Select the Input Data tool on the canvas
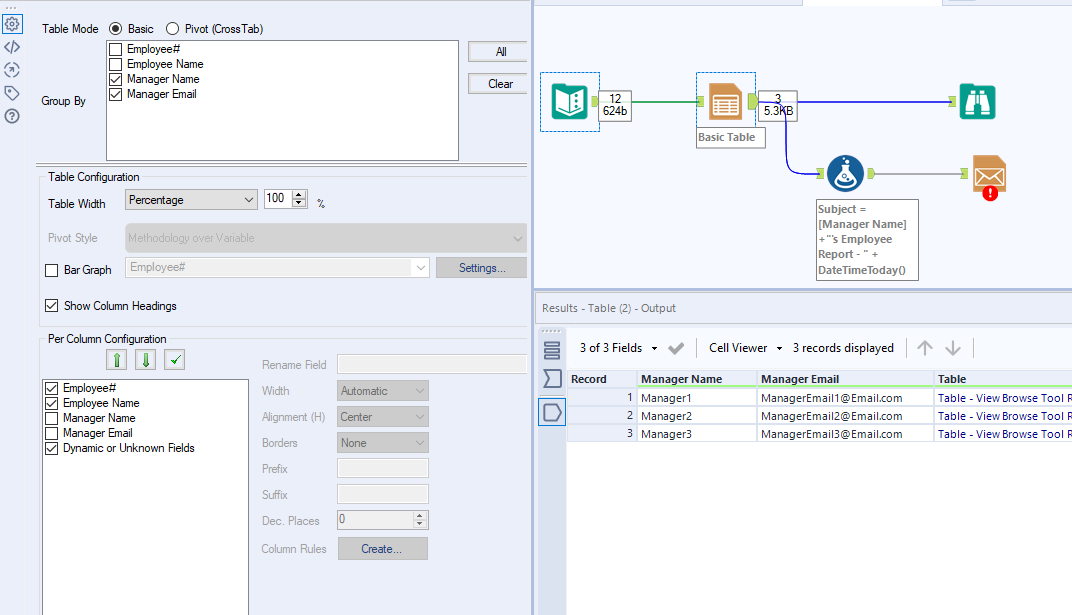This screenshot has width=1072, height=615. coord(570,101)
